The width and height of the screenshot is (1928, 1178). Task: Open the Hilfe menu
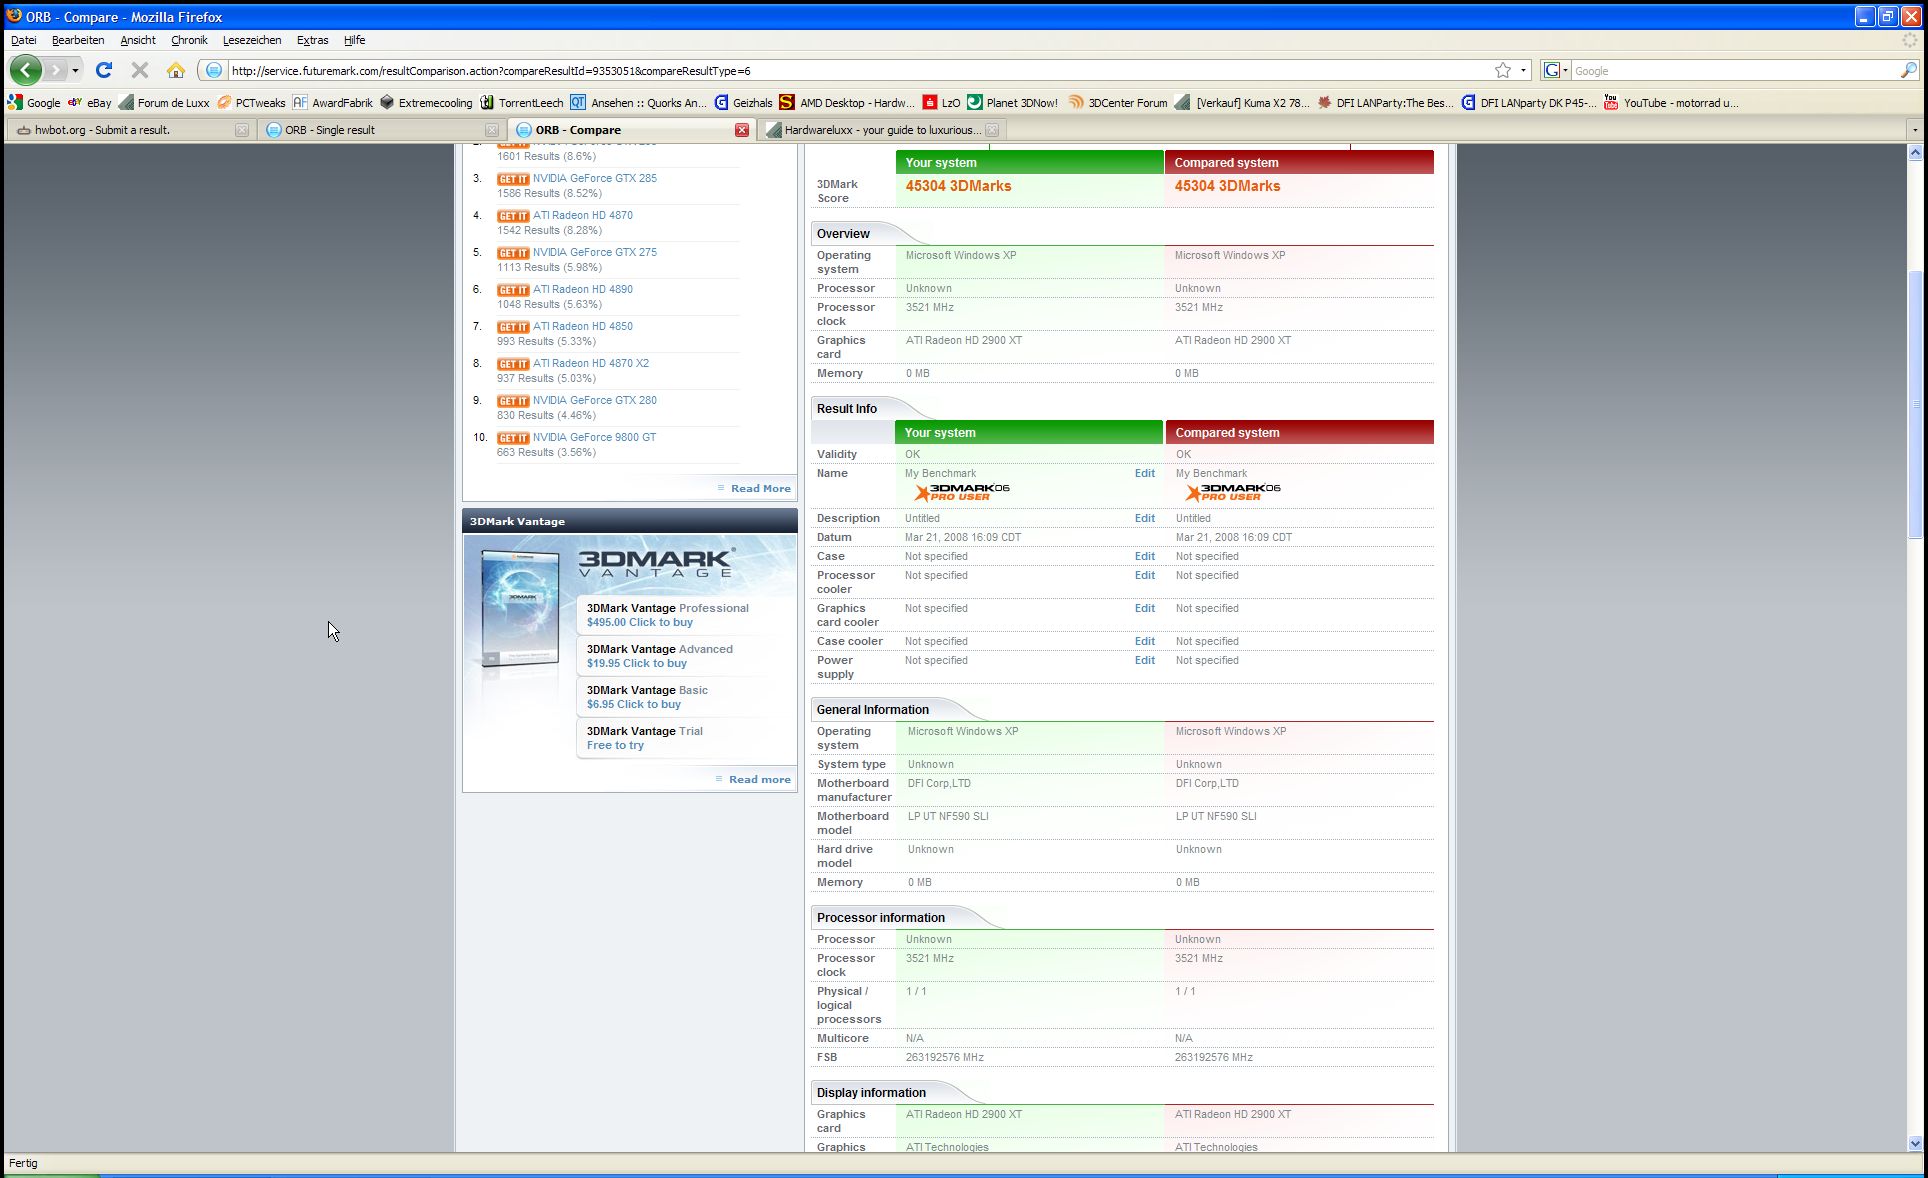[x=354, y=40]
